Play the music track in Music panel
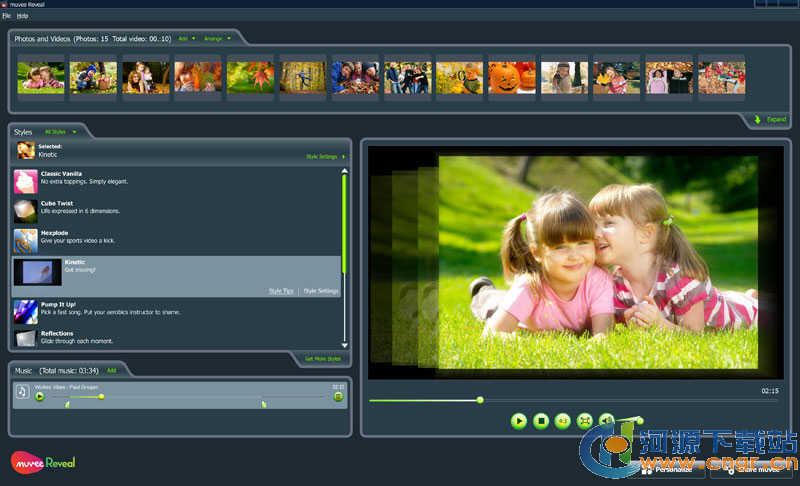Screen dimensions: 800x486 pyautogui.click(x=39, y=397)
